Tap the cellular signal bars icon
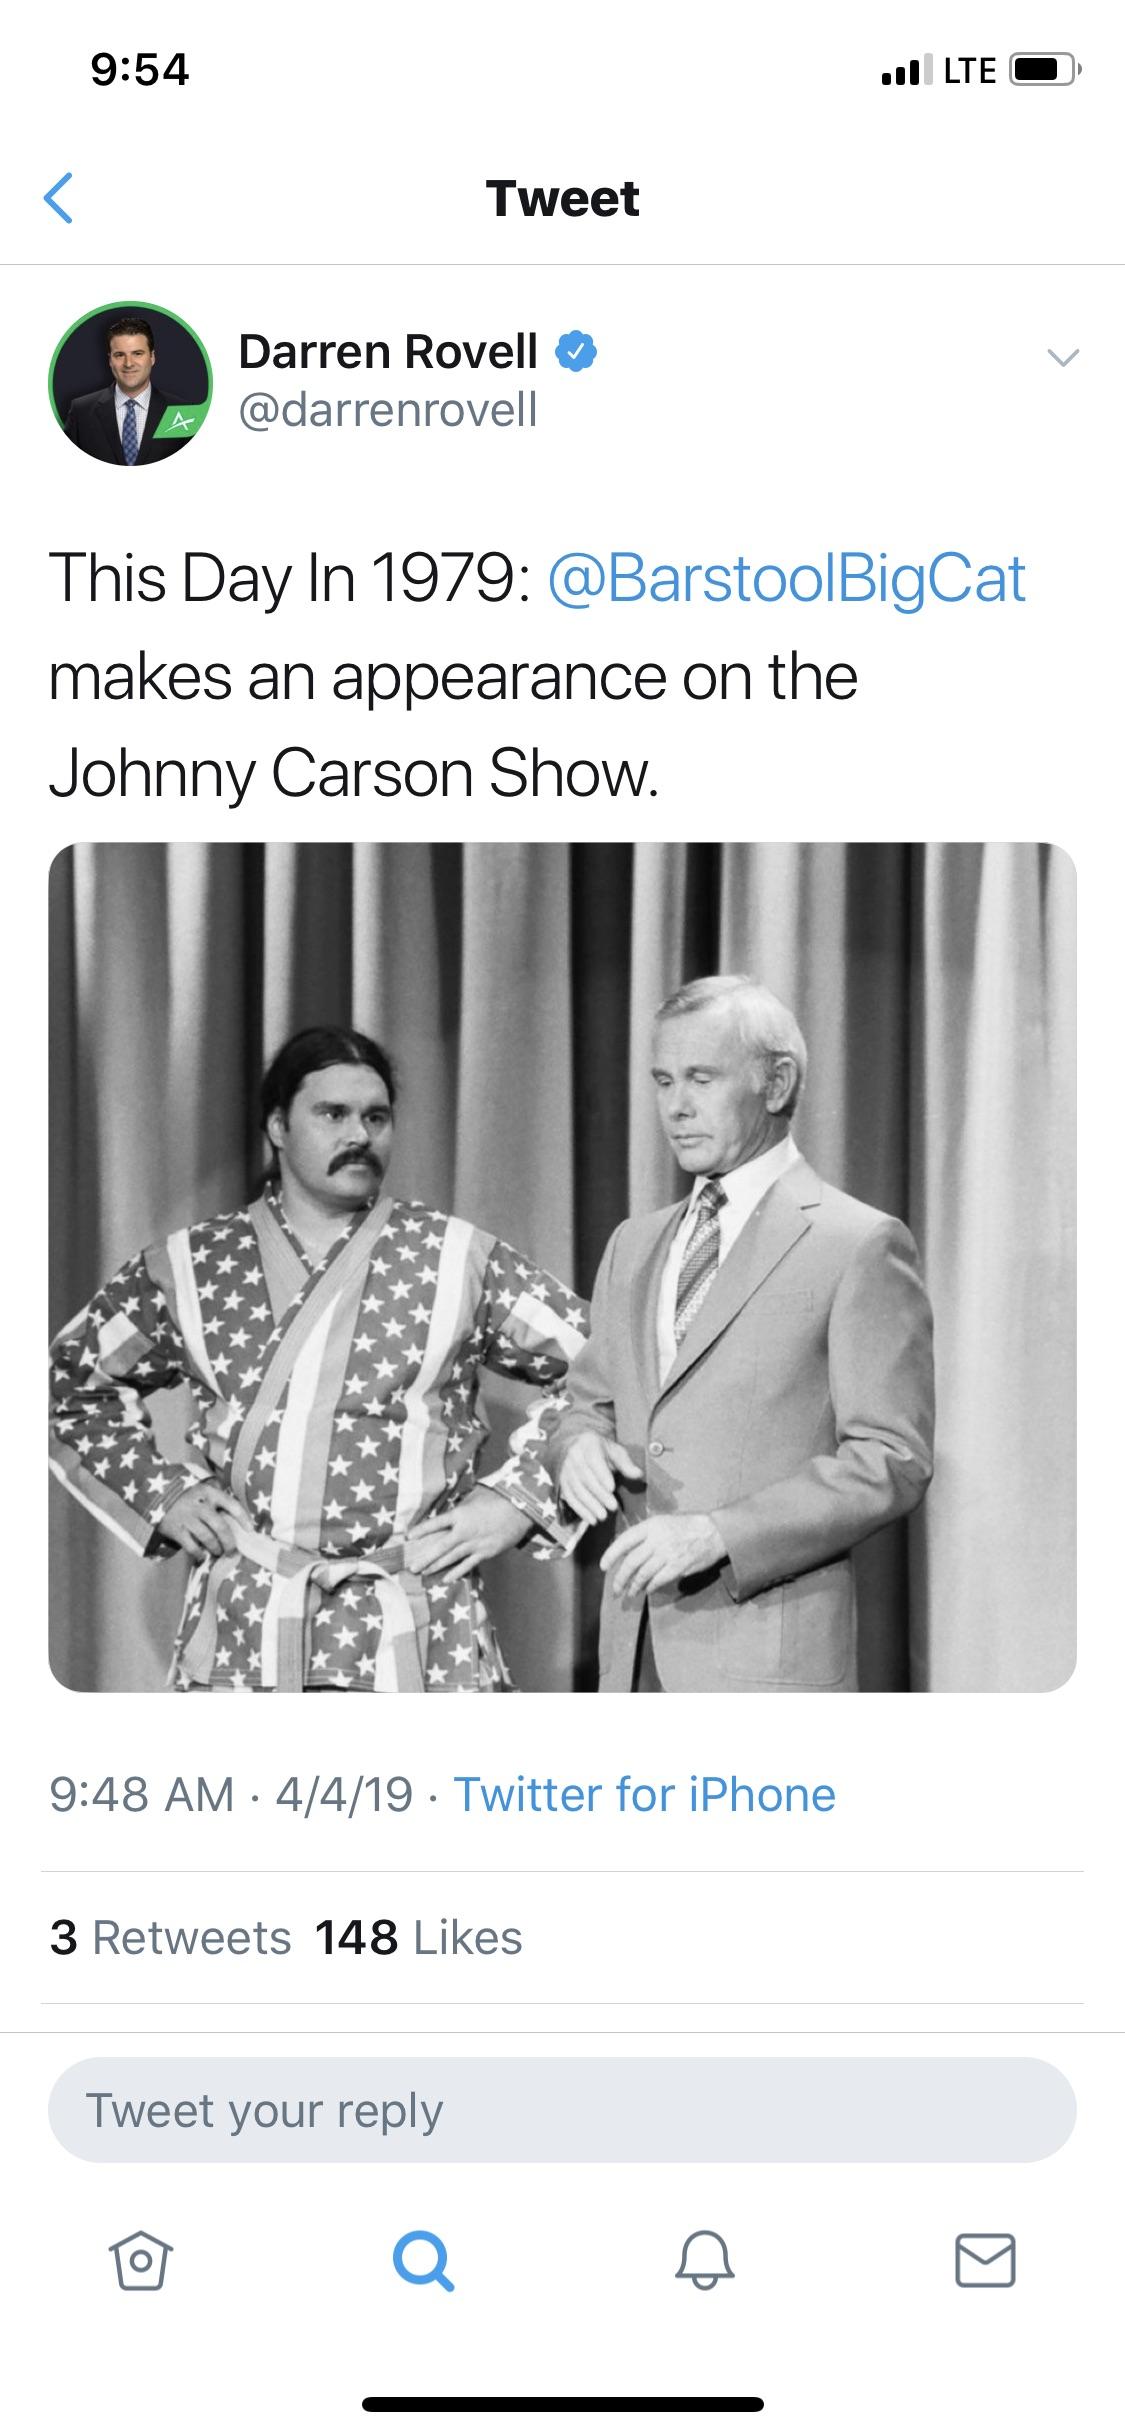 click(906, 70)
